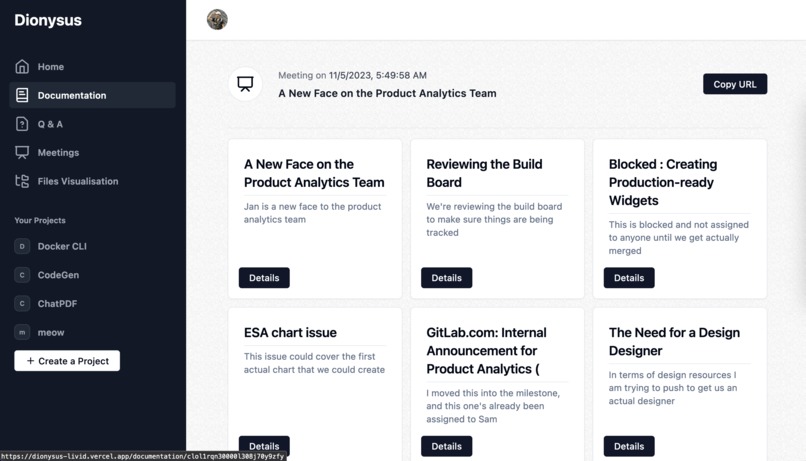This screenshot has height=461, width=806.
Task: Click the Copy URL button
Action: tap(735, 84)
